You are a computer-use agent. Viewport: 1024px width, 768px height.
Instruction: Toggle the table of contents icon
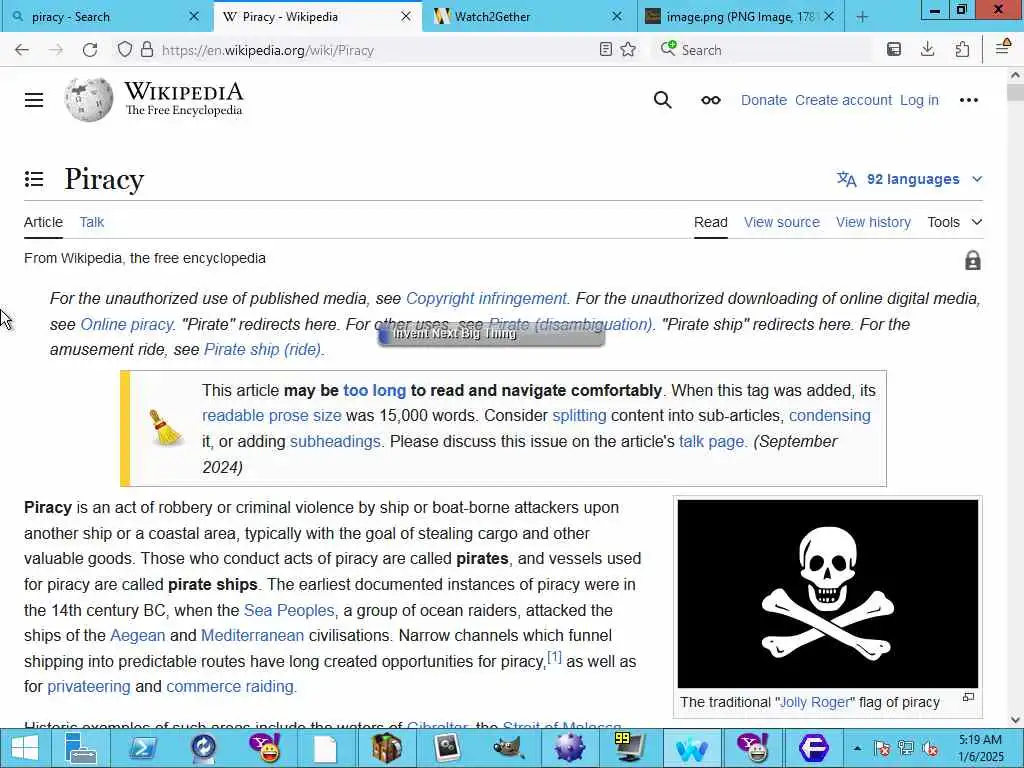[34, 179]
